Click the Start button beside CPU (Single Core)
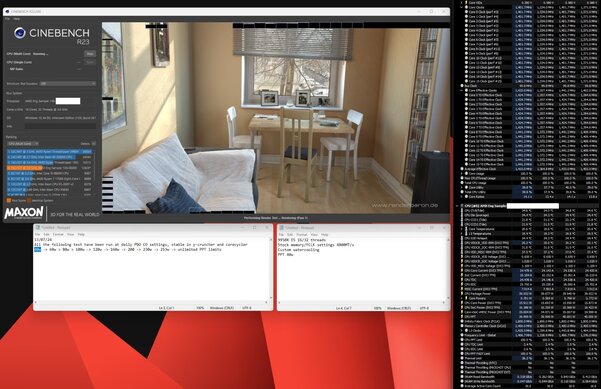601x389 pixels. (x=90, y=62)
